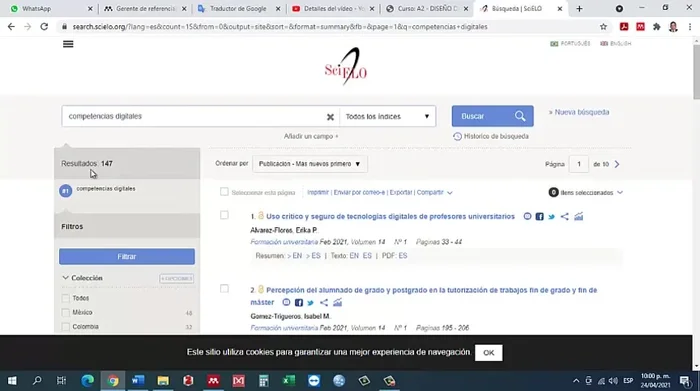This screenshot has height=391, width=700.
Task: Go back in browser history
Action: click(11, 27)
